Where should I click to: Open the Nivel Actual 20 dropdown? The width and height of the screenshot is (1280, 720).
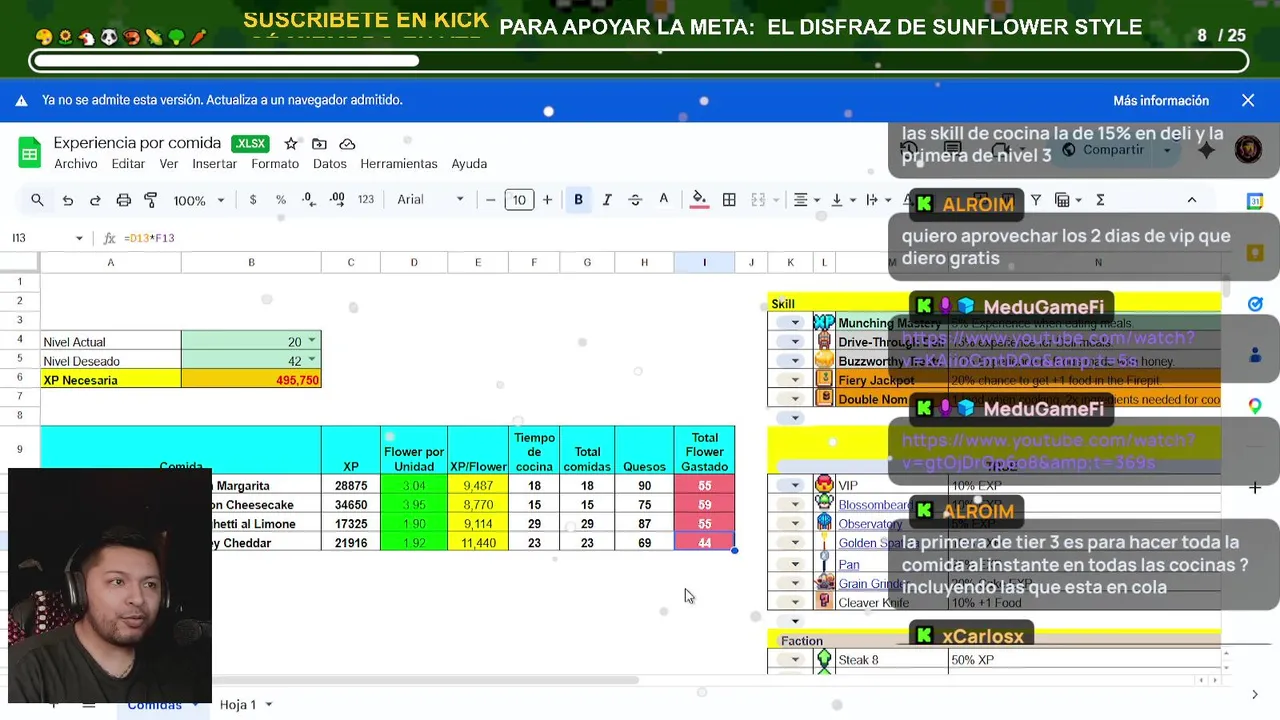click(x=312, y=341)
